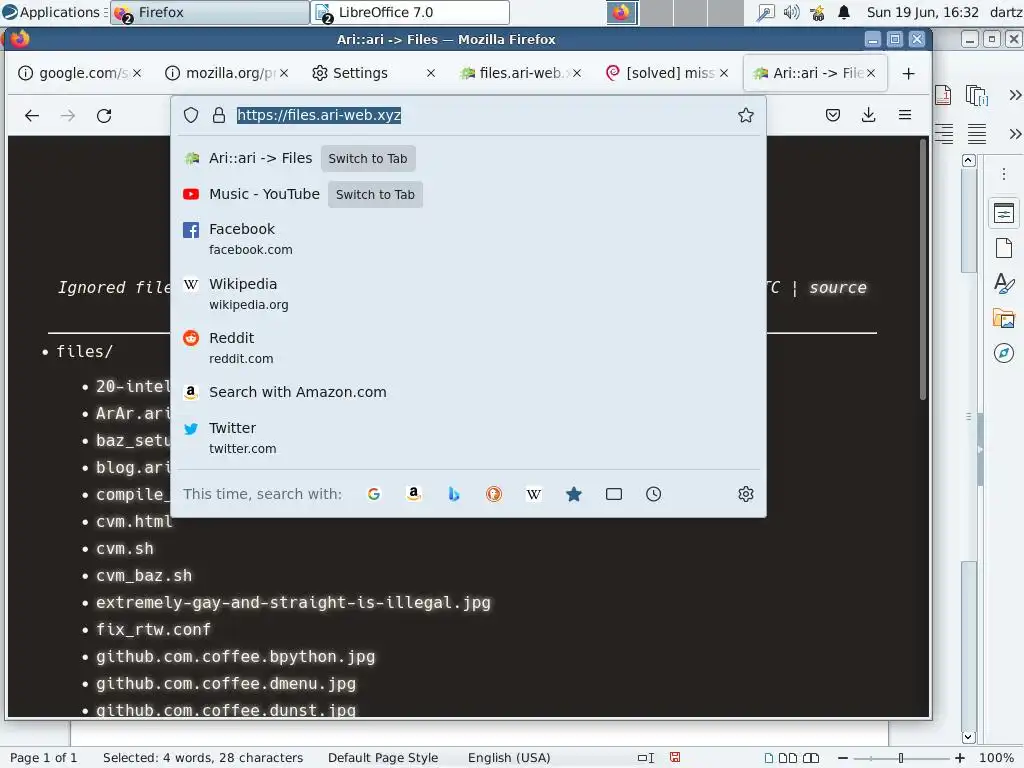
Task: Toggle LibreOffice selection mode in status bar
Action: point(646,758)
